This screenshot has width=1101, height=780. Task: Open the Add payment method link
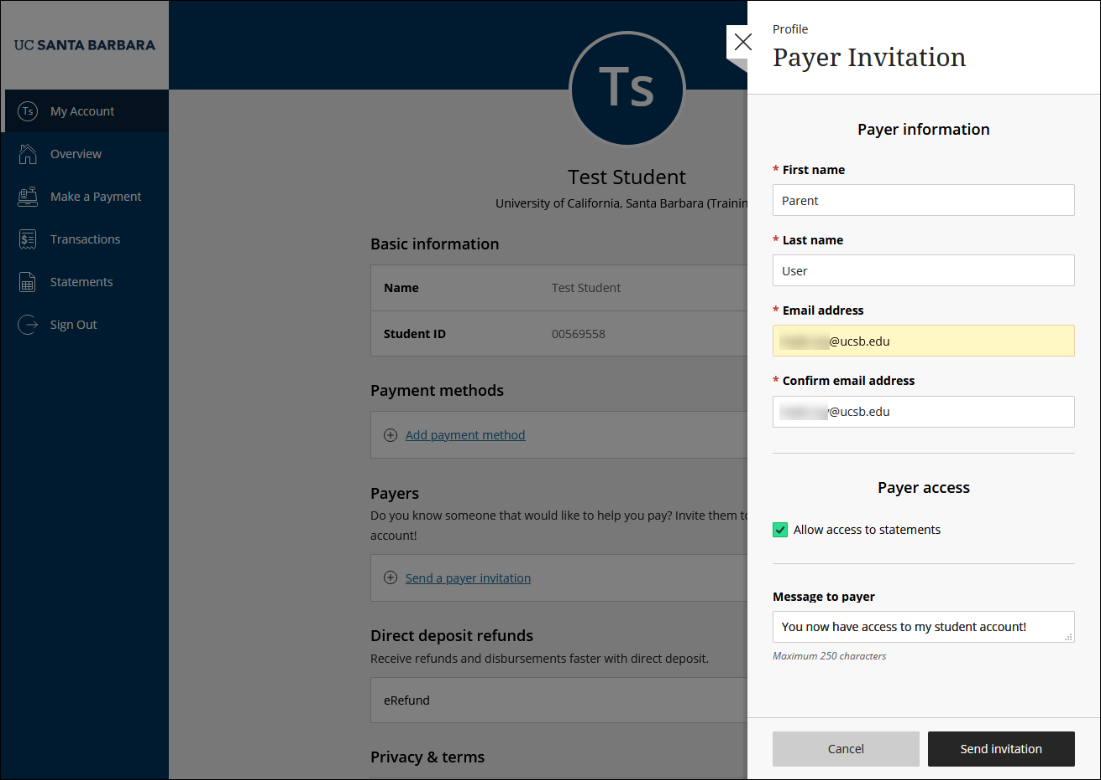pos(464,434)
